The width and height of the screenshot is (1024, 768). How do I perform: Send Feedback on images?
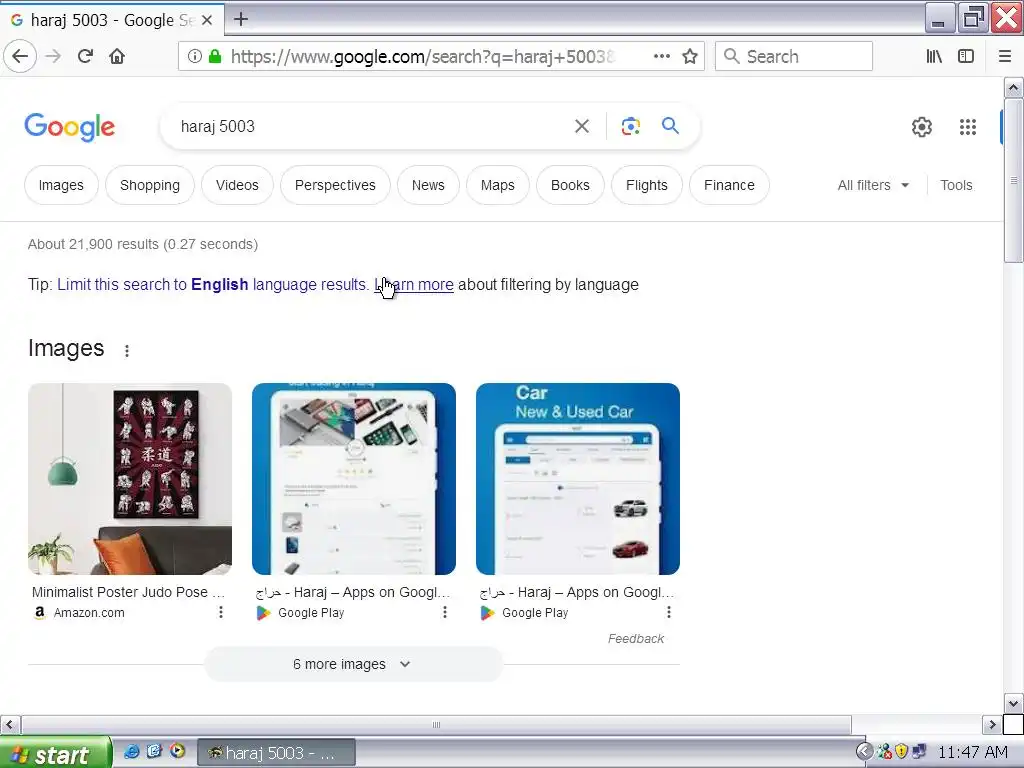[635, 639]
